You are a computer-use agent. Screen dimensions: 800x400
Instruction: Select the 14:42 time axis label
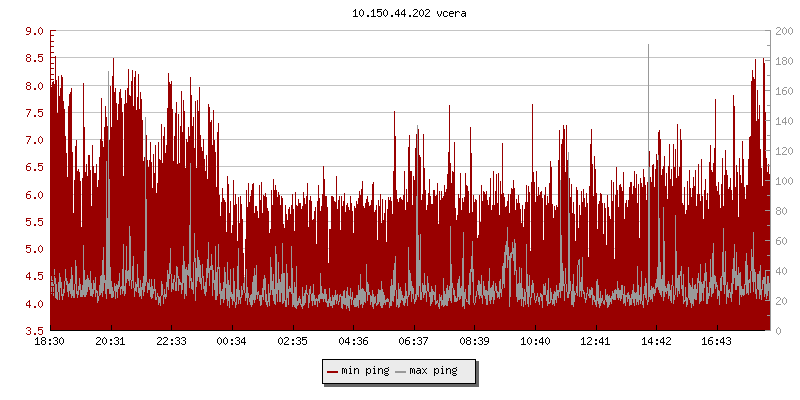[x=656, y=342]
